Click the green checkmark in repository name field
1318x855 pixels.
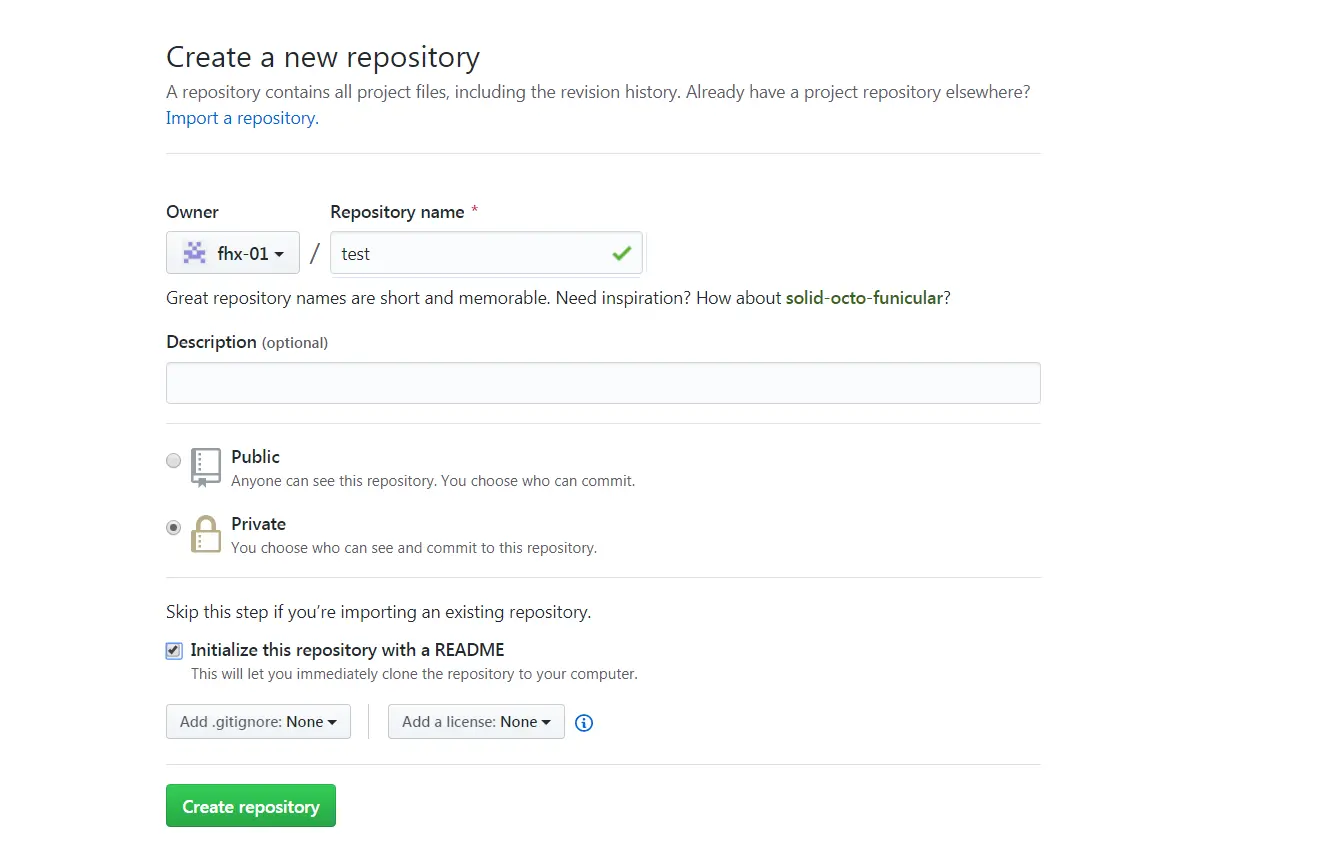621,254
